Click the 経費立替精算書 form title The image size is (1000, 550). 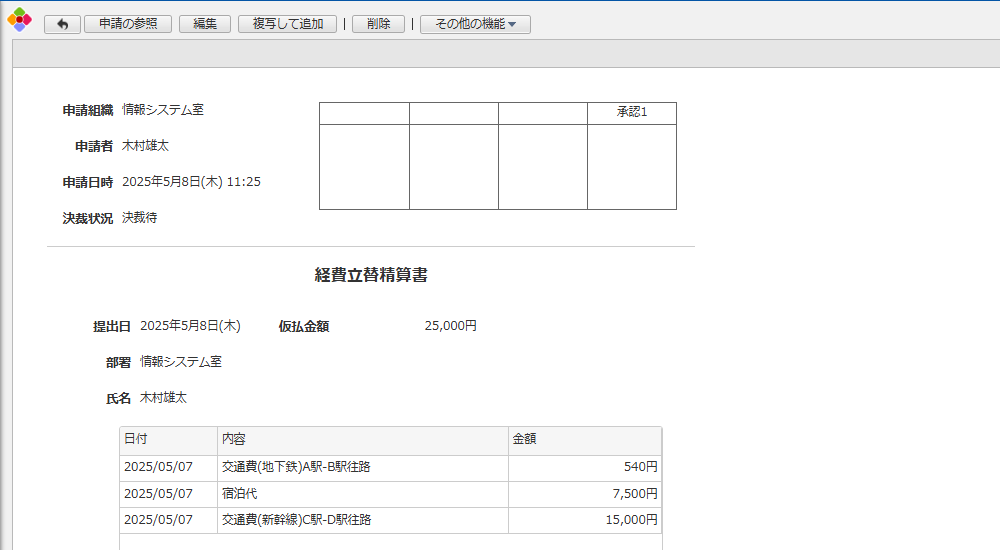(x=371, y=276)
